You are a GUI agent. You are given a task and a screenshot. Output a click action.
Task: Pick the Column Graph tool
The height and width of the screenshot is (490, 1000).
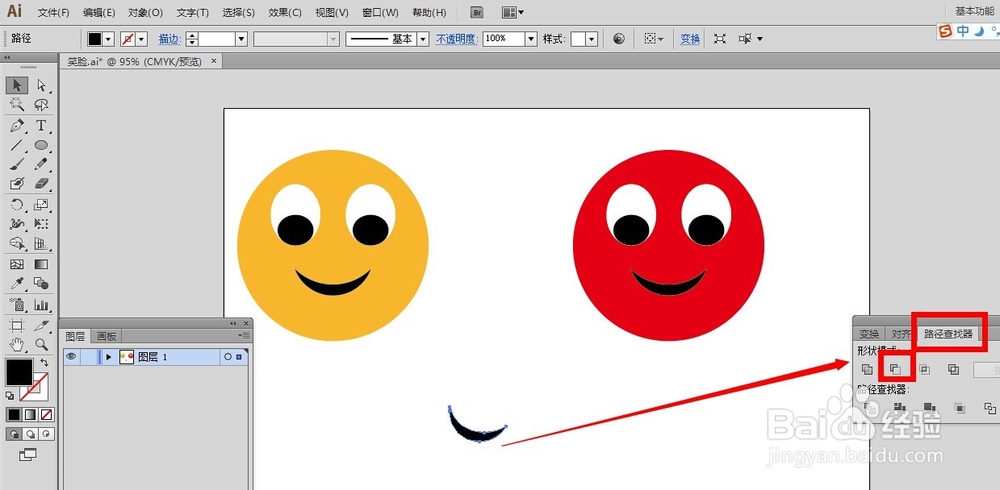tap(41, 304)
